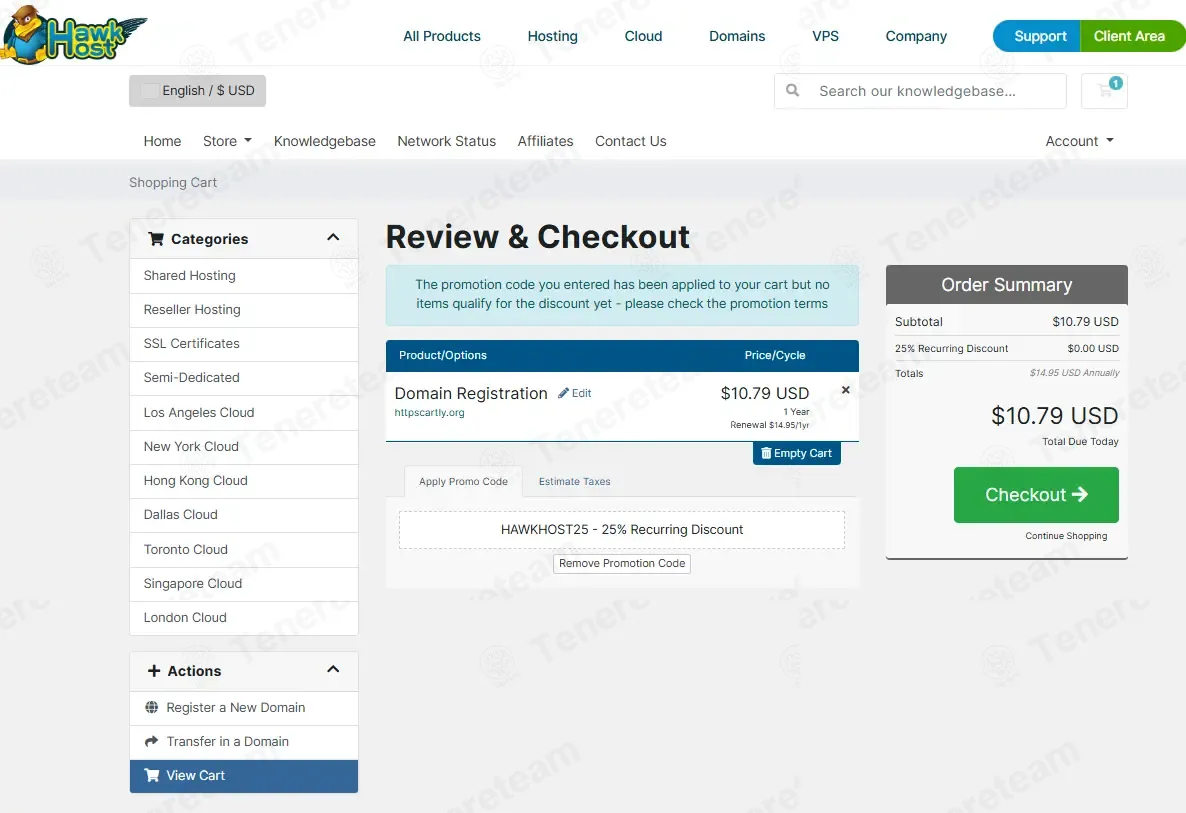Screen dimensions: 1186x813
Task: Click the httpscartly.org domain link
Action: click(x=429, y=413)
